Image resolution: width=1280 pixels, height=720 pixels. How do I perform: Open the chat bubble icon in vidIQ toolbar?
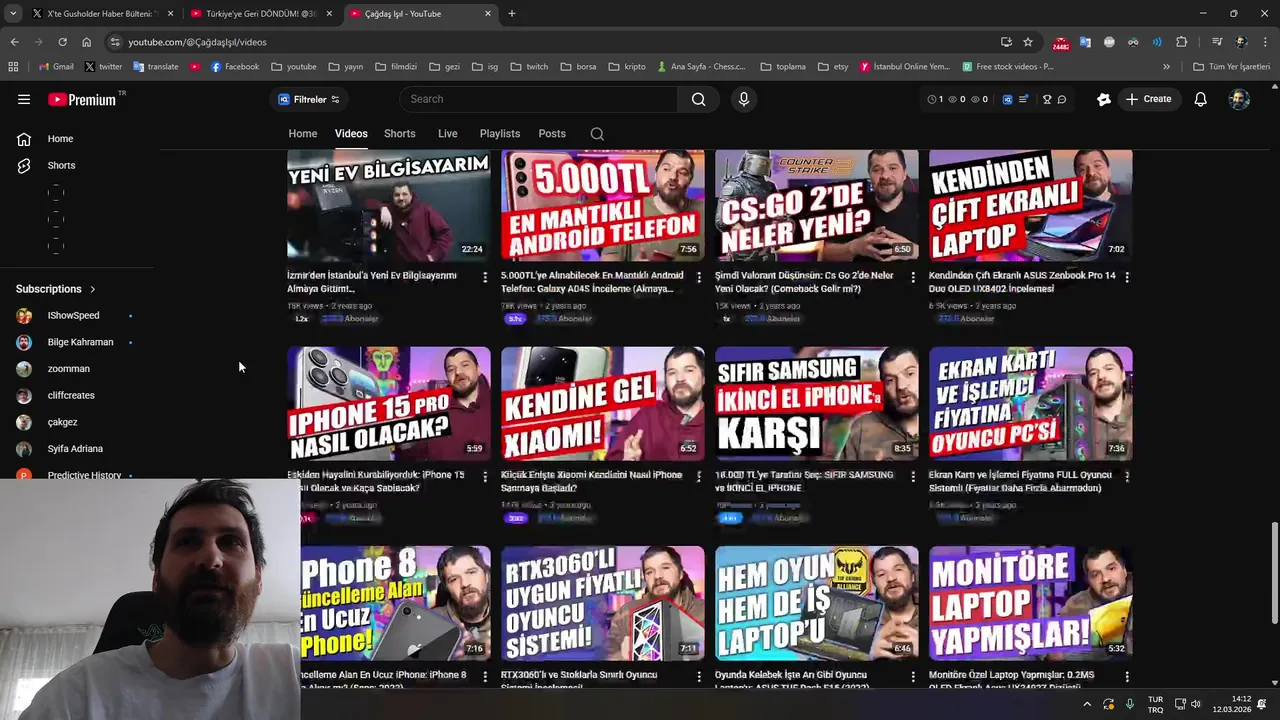[1062, 99]
